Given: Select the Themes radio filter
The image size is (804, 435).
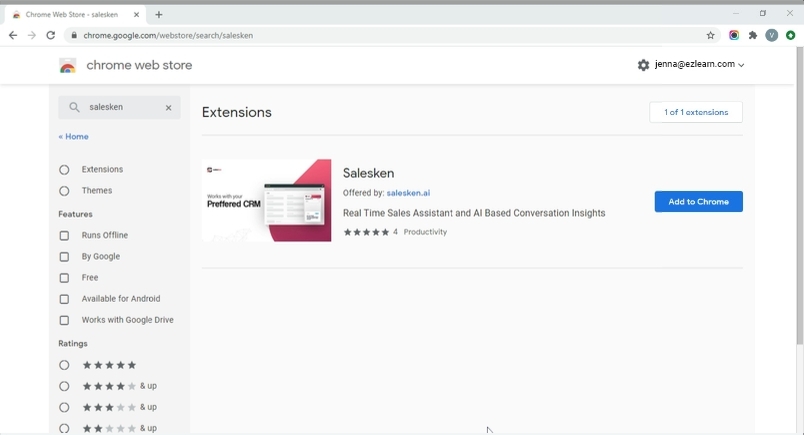Looking at the screenshot, I should click(64, 191).
